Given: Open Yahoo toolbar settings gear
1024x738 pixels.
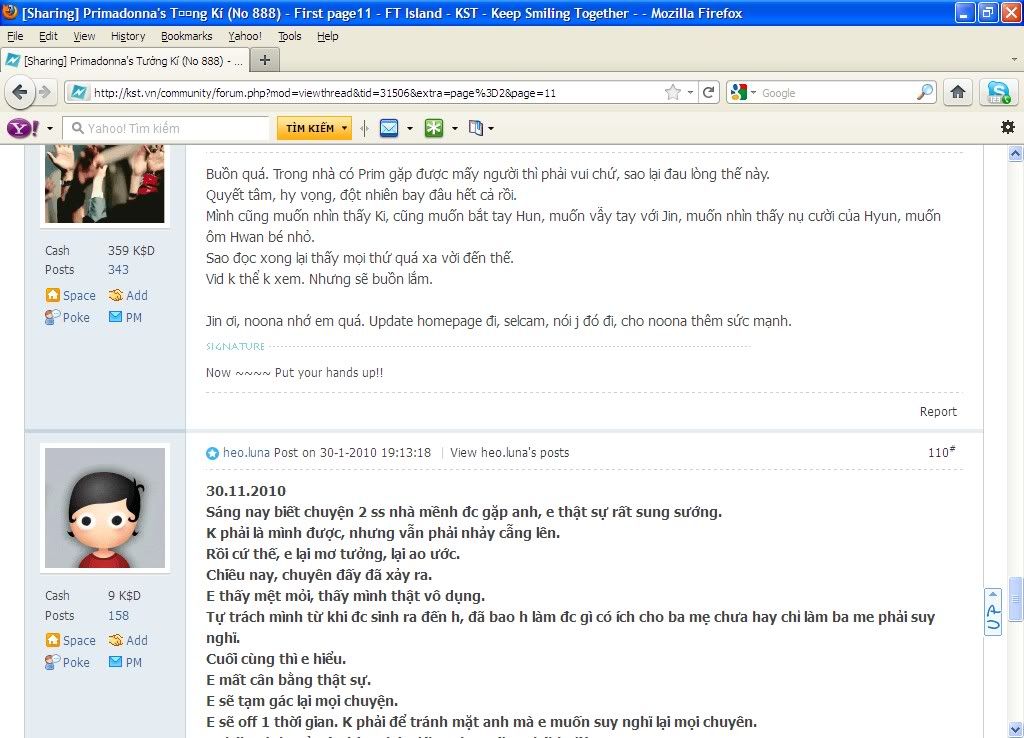Looking at the screenshot, I should (1008, 127).
